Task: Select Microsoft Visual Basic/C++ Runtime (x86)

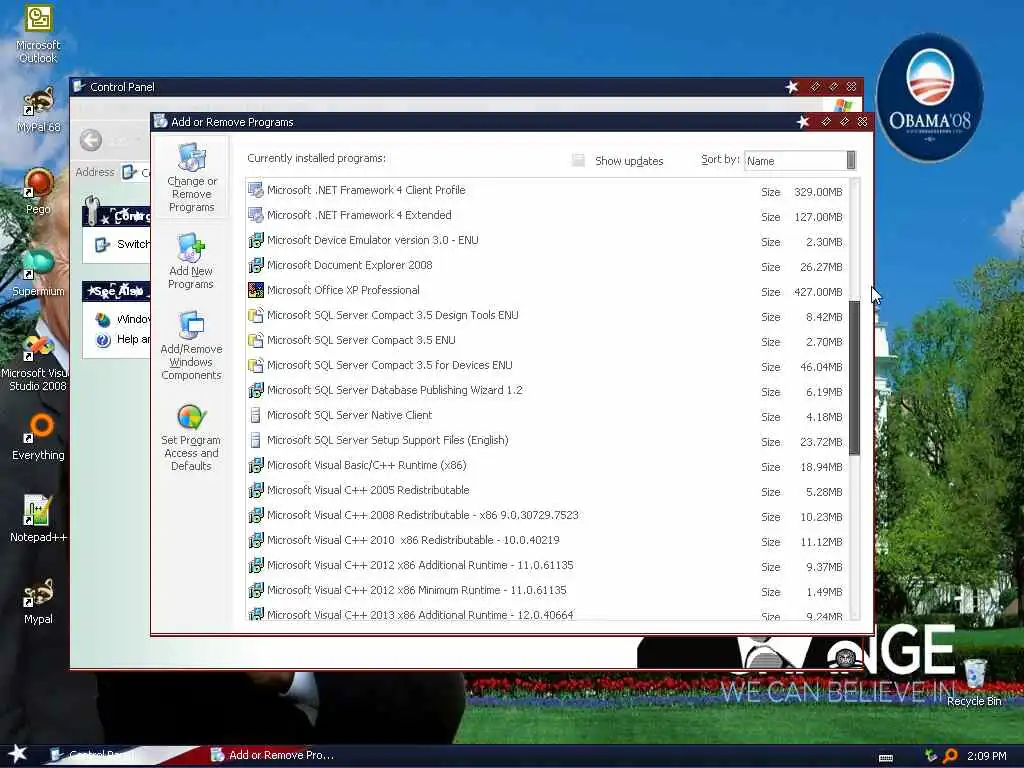Action: [x=547, y=466]
